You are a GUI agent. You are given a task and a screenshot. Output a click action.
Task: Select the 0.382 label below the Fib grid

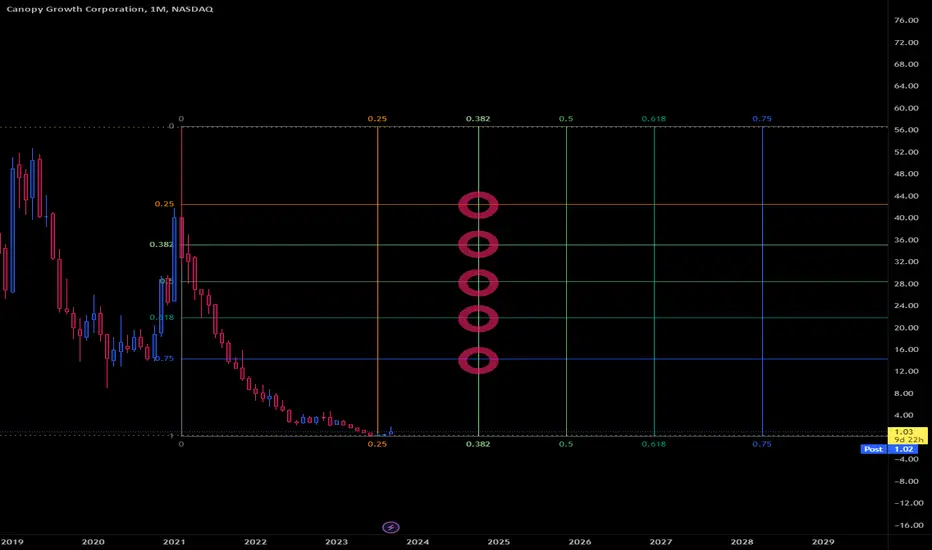pos(478,444)
